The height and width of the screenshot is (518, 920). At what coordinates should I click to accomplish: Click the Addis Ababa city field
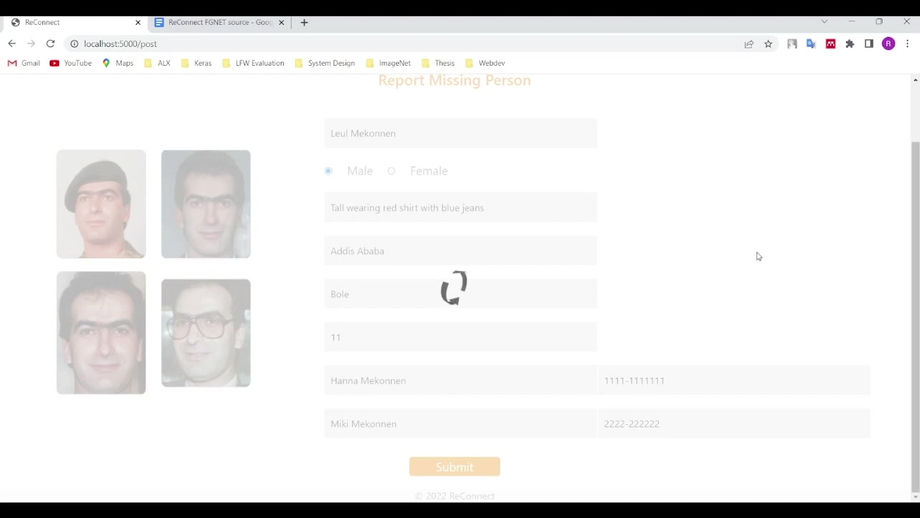461,251
